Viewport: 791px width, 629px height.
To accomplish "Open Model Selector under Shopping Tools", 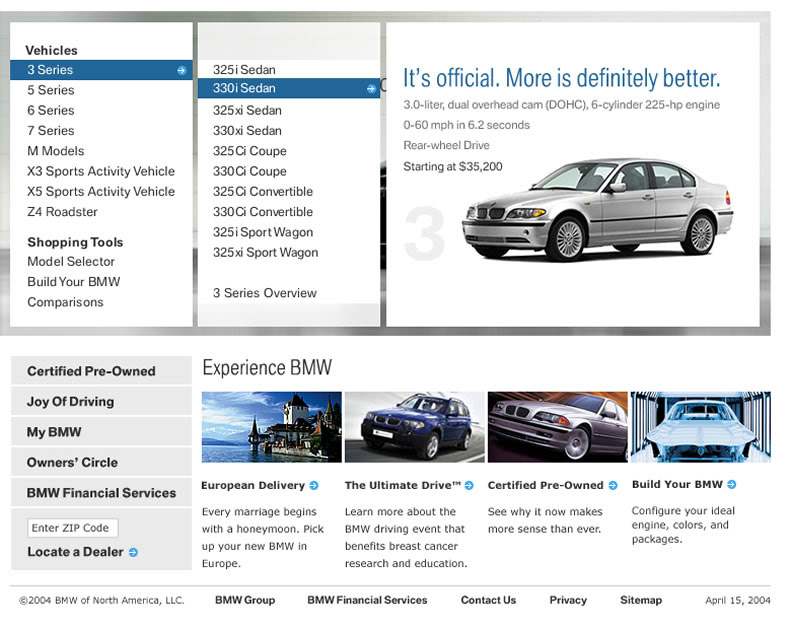I will (71, 261).
